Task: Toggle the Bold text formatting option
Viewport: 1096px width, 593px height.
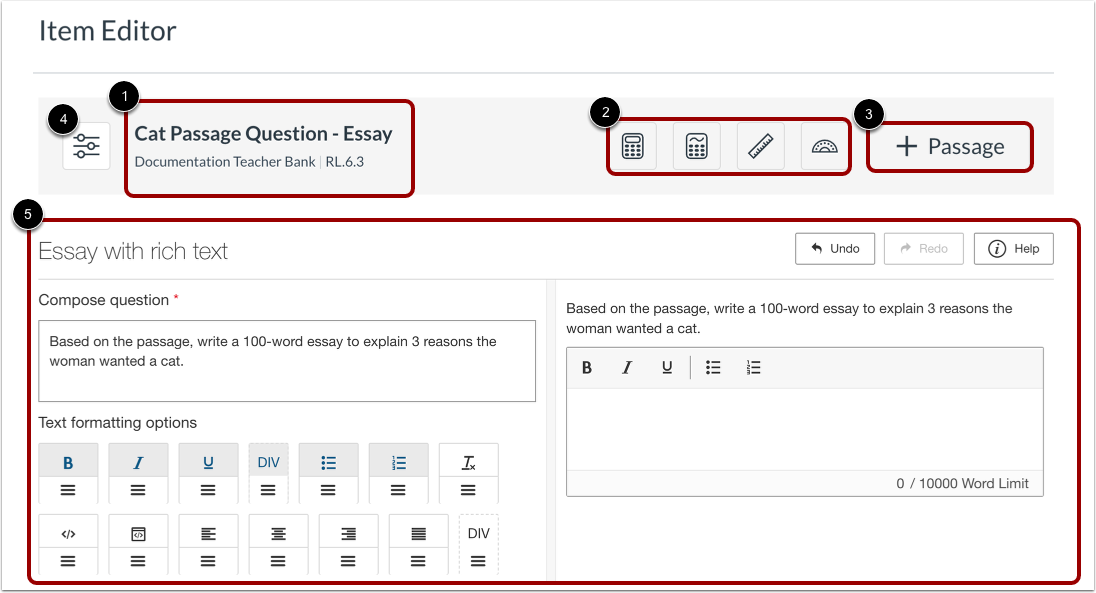Action: (x=68, y=461)
